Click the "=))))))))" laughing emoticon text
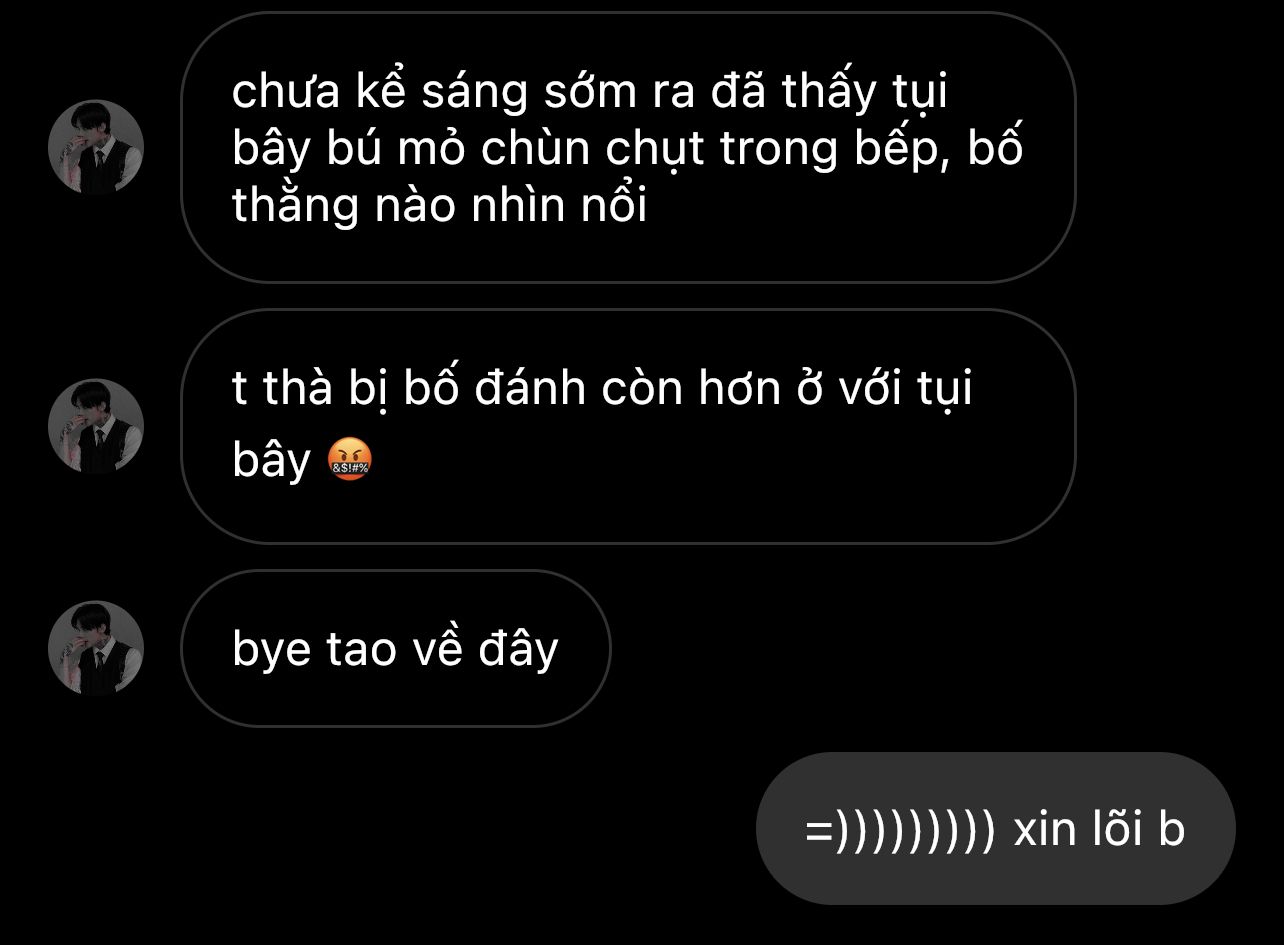Screen dimensions: 1284x945 [x=900, y=830]
